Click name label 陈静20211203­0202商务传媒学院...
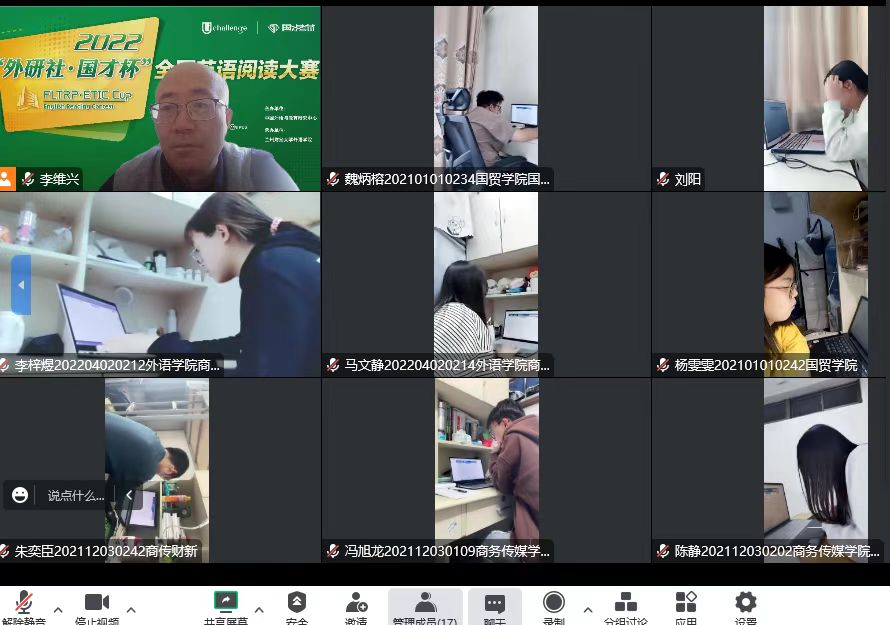The width and height of the screenshot is (890, 625). [777, 551]
